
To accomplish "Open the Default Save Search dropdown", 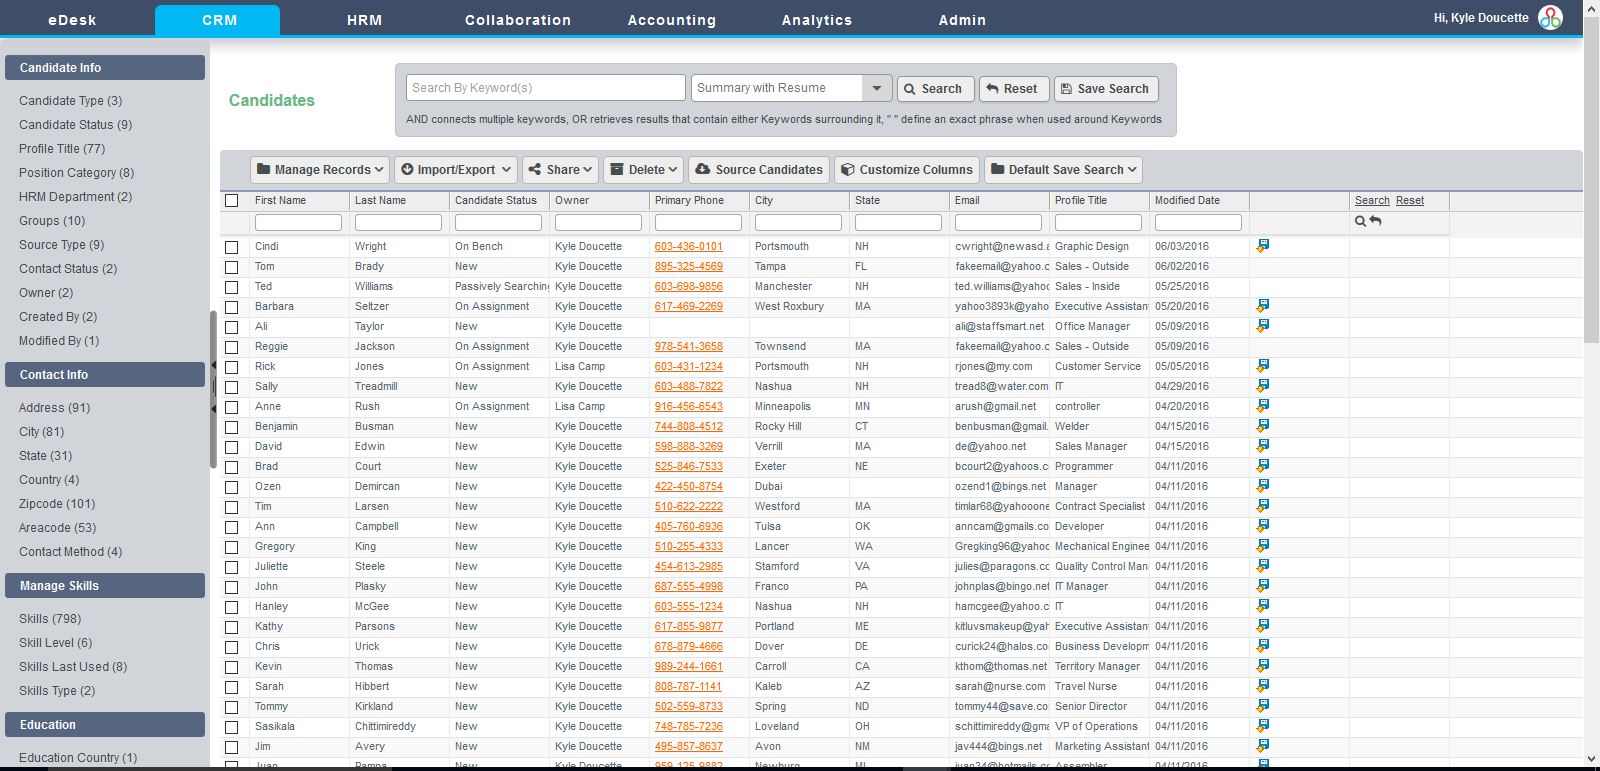I will [x=1063, y=170].
